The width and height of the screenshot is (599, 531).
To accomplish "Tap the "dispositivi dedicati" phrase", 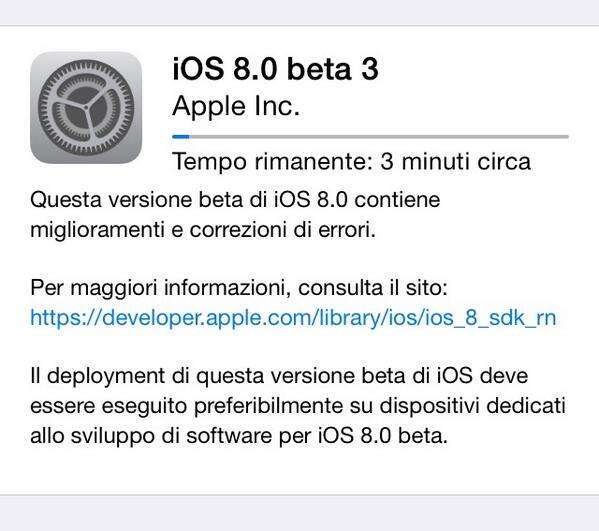I will click(x=473, y=406).
